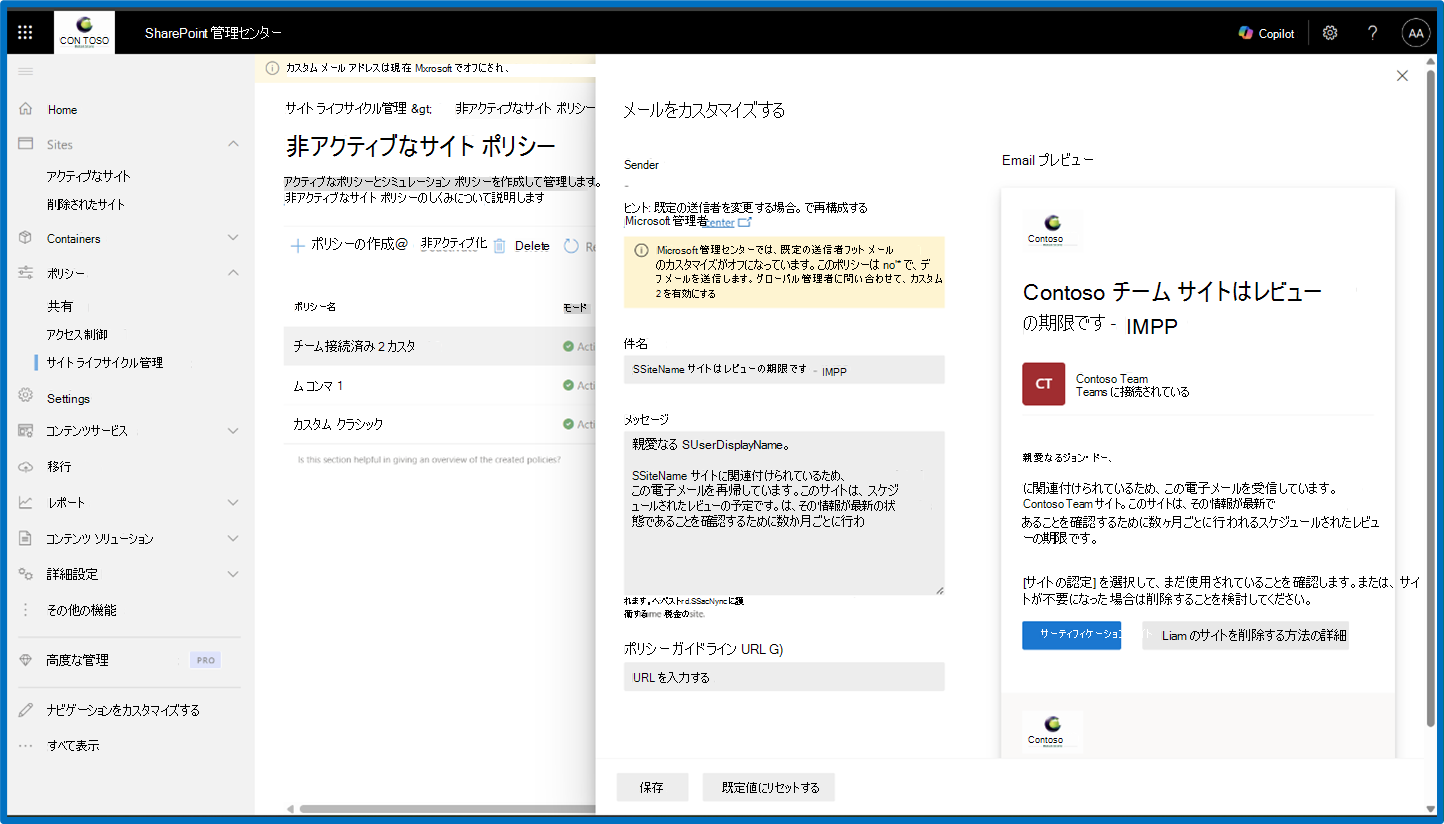Collapse the ポリシー section chevron
Viewport: 1444px width, 824px height.
point(233,273)
